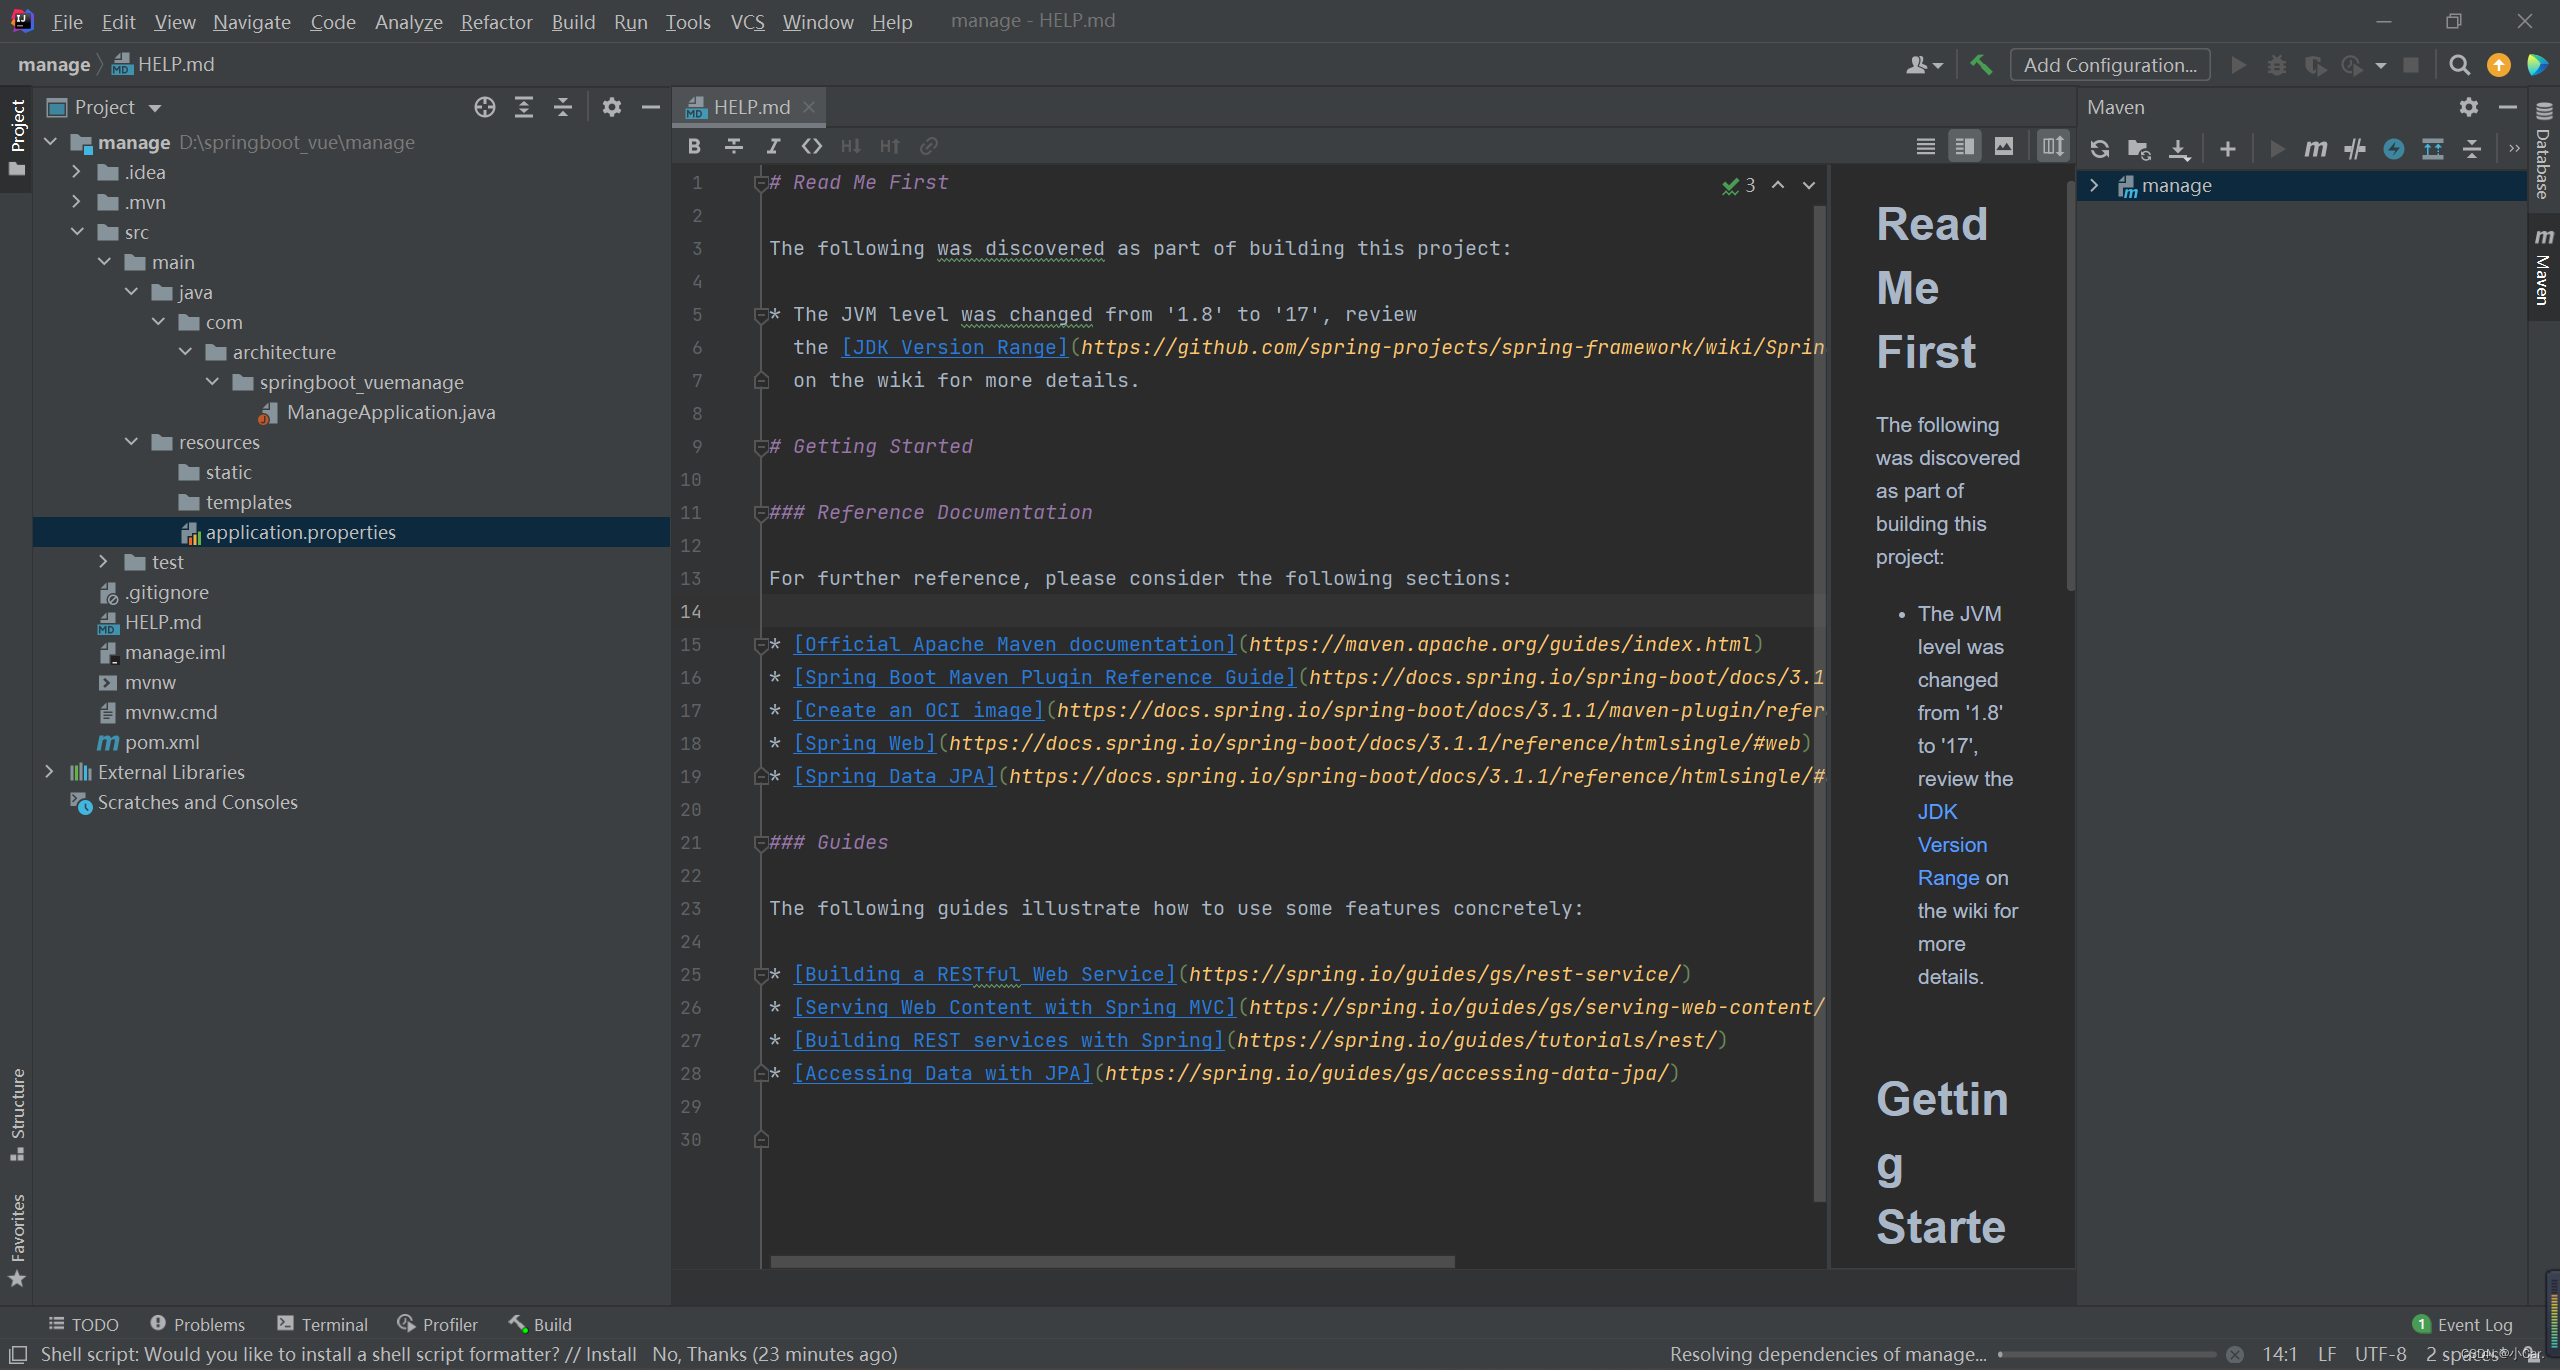Click Add Configuration button
2560x1370 pixels.
click(2109, 65)
